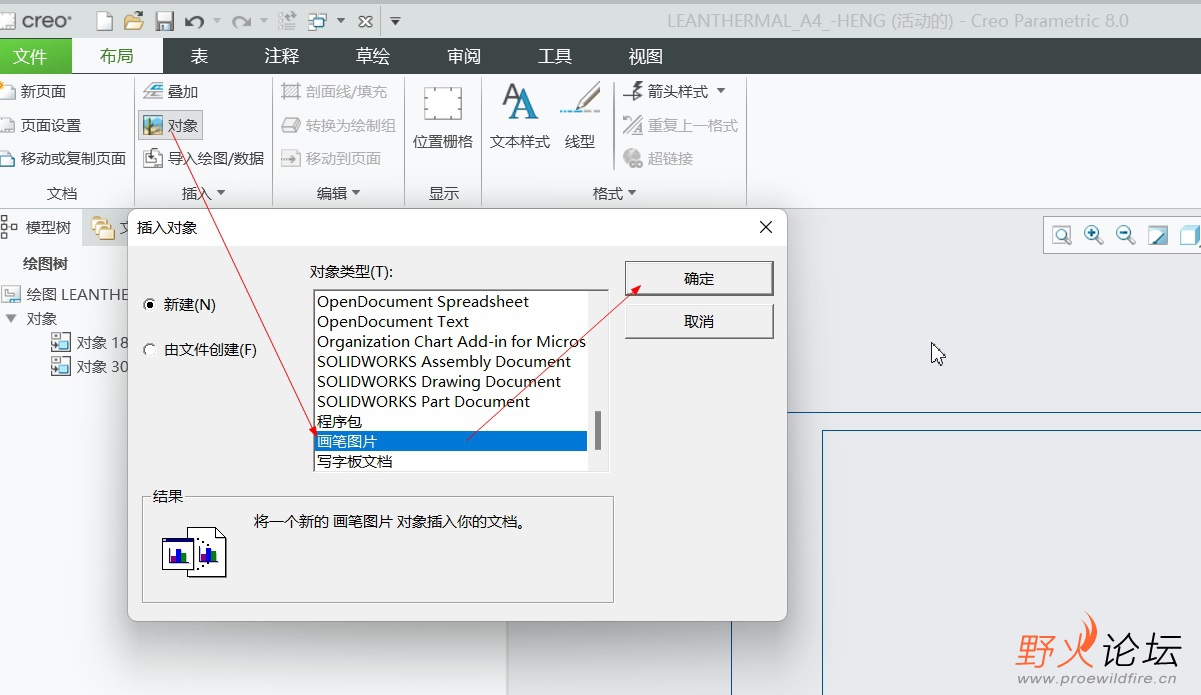Add a new page (新页面)

(33, 91)
